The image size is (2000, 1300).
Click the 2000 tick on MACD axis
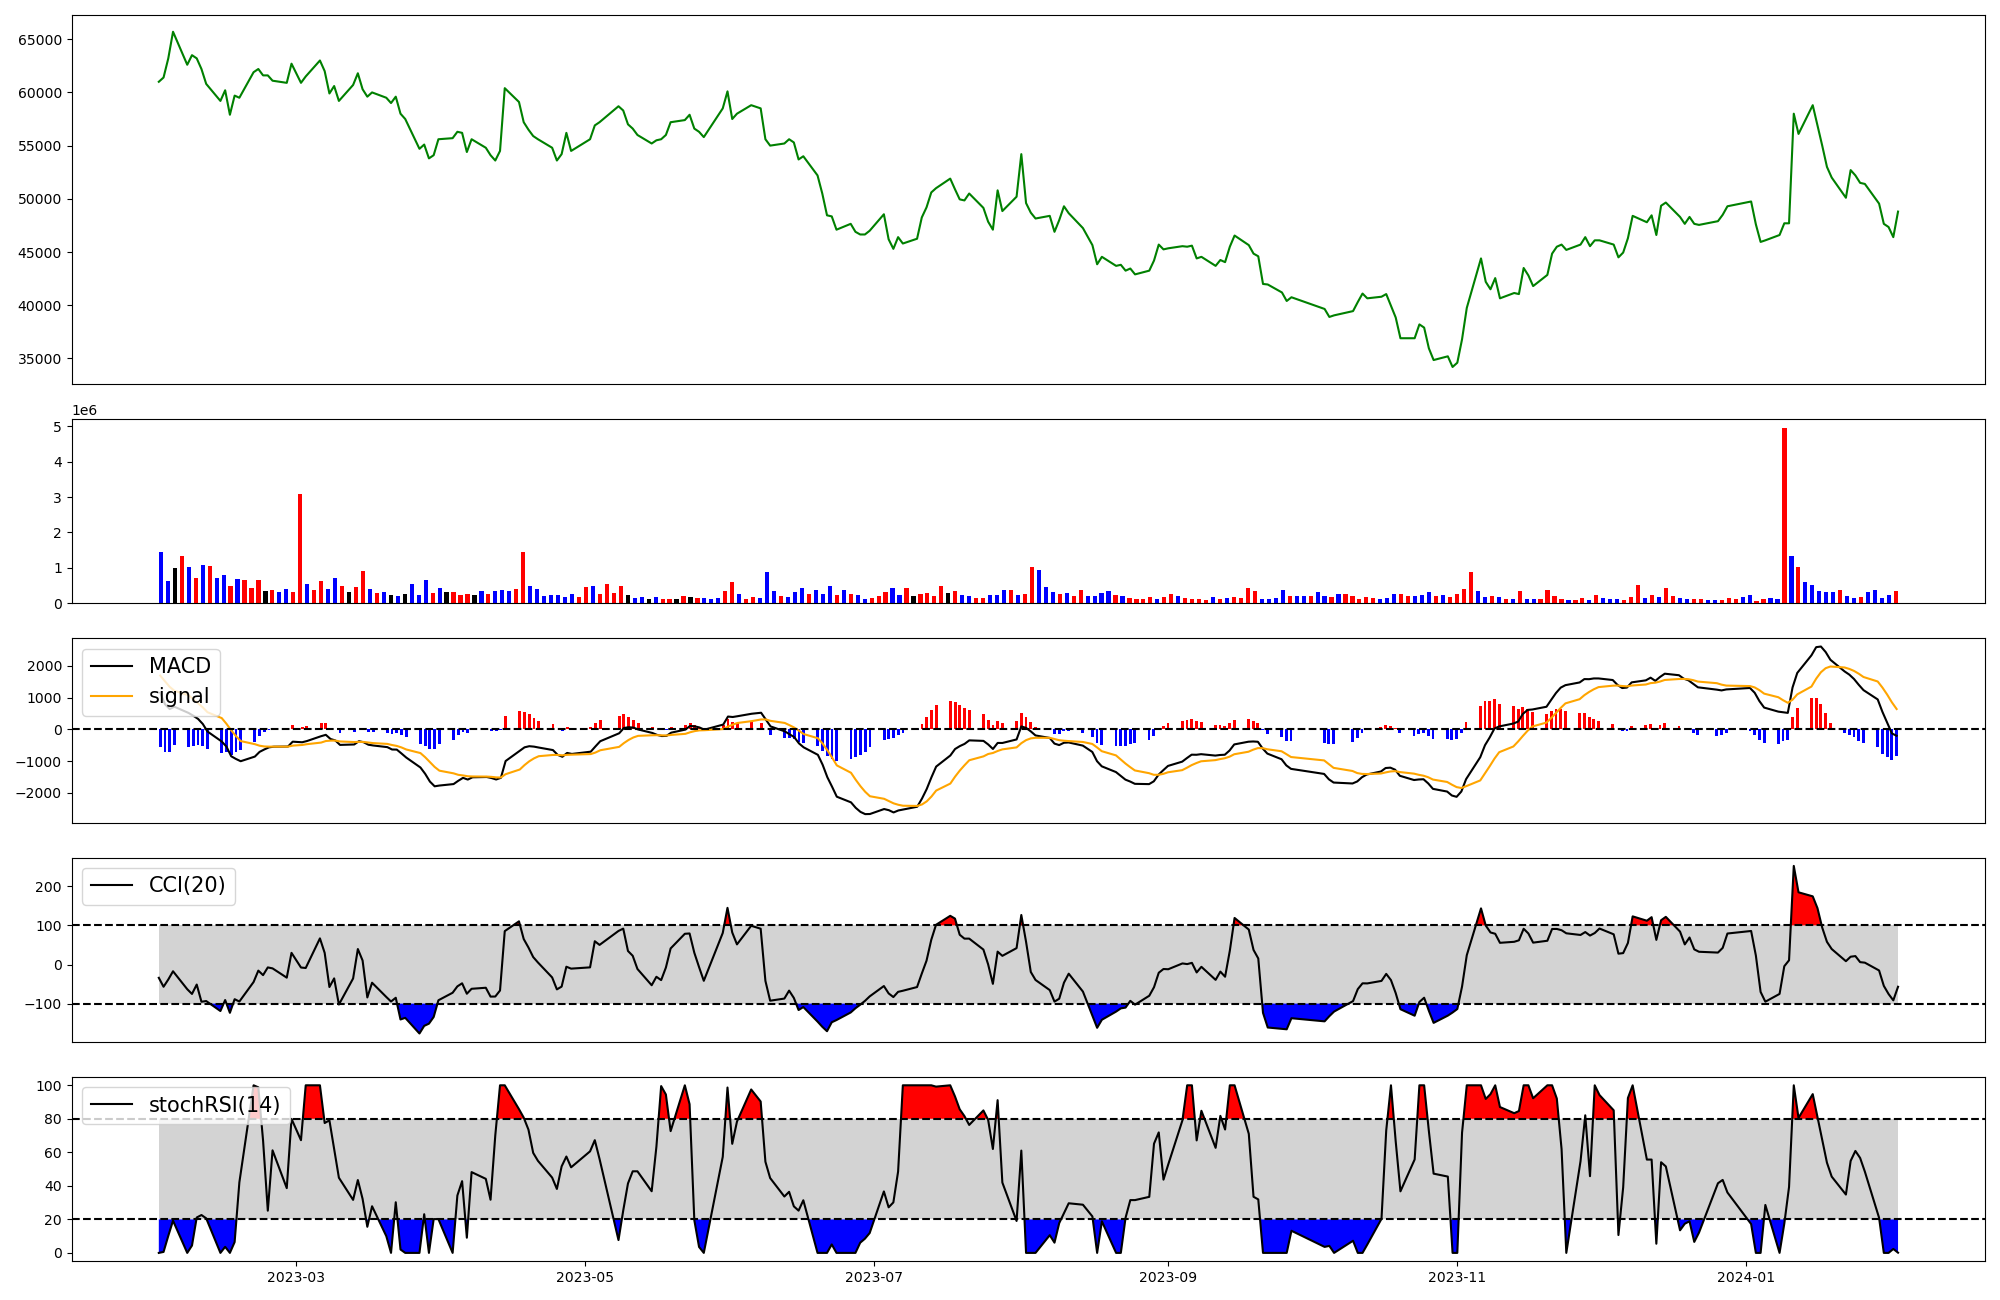pos(46,666)
